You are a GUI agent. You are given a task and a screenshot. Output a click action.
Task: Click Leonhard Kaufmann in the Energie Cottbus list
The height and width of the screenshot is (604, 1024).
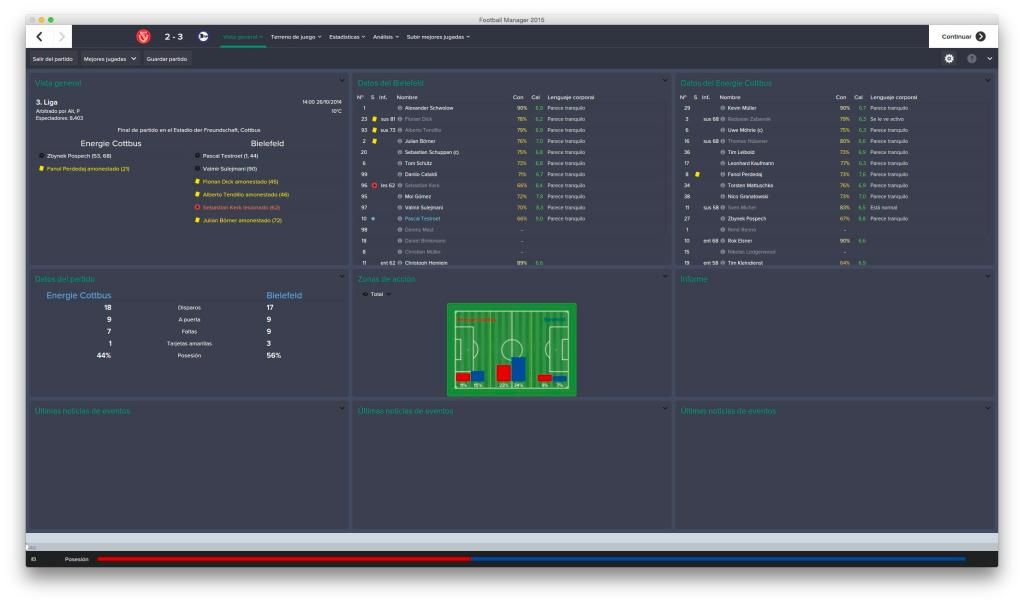(x=750, y=163)
